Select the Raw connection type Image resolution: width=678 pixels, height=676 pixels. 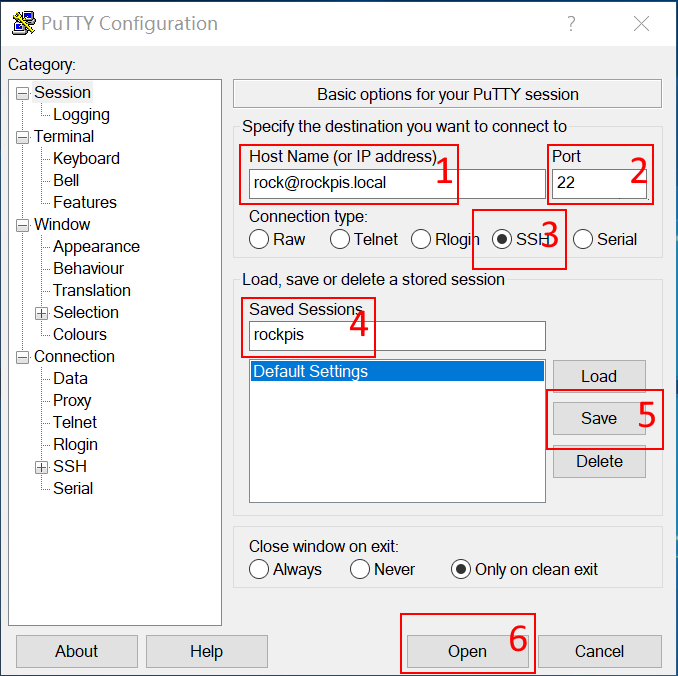[259, 239]
